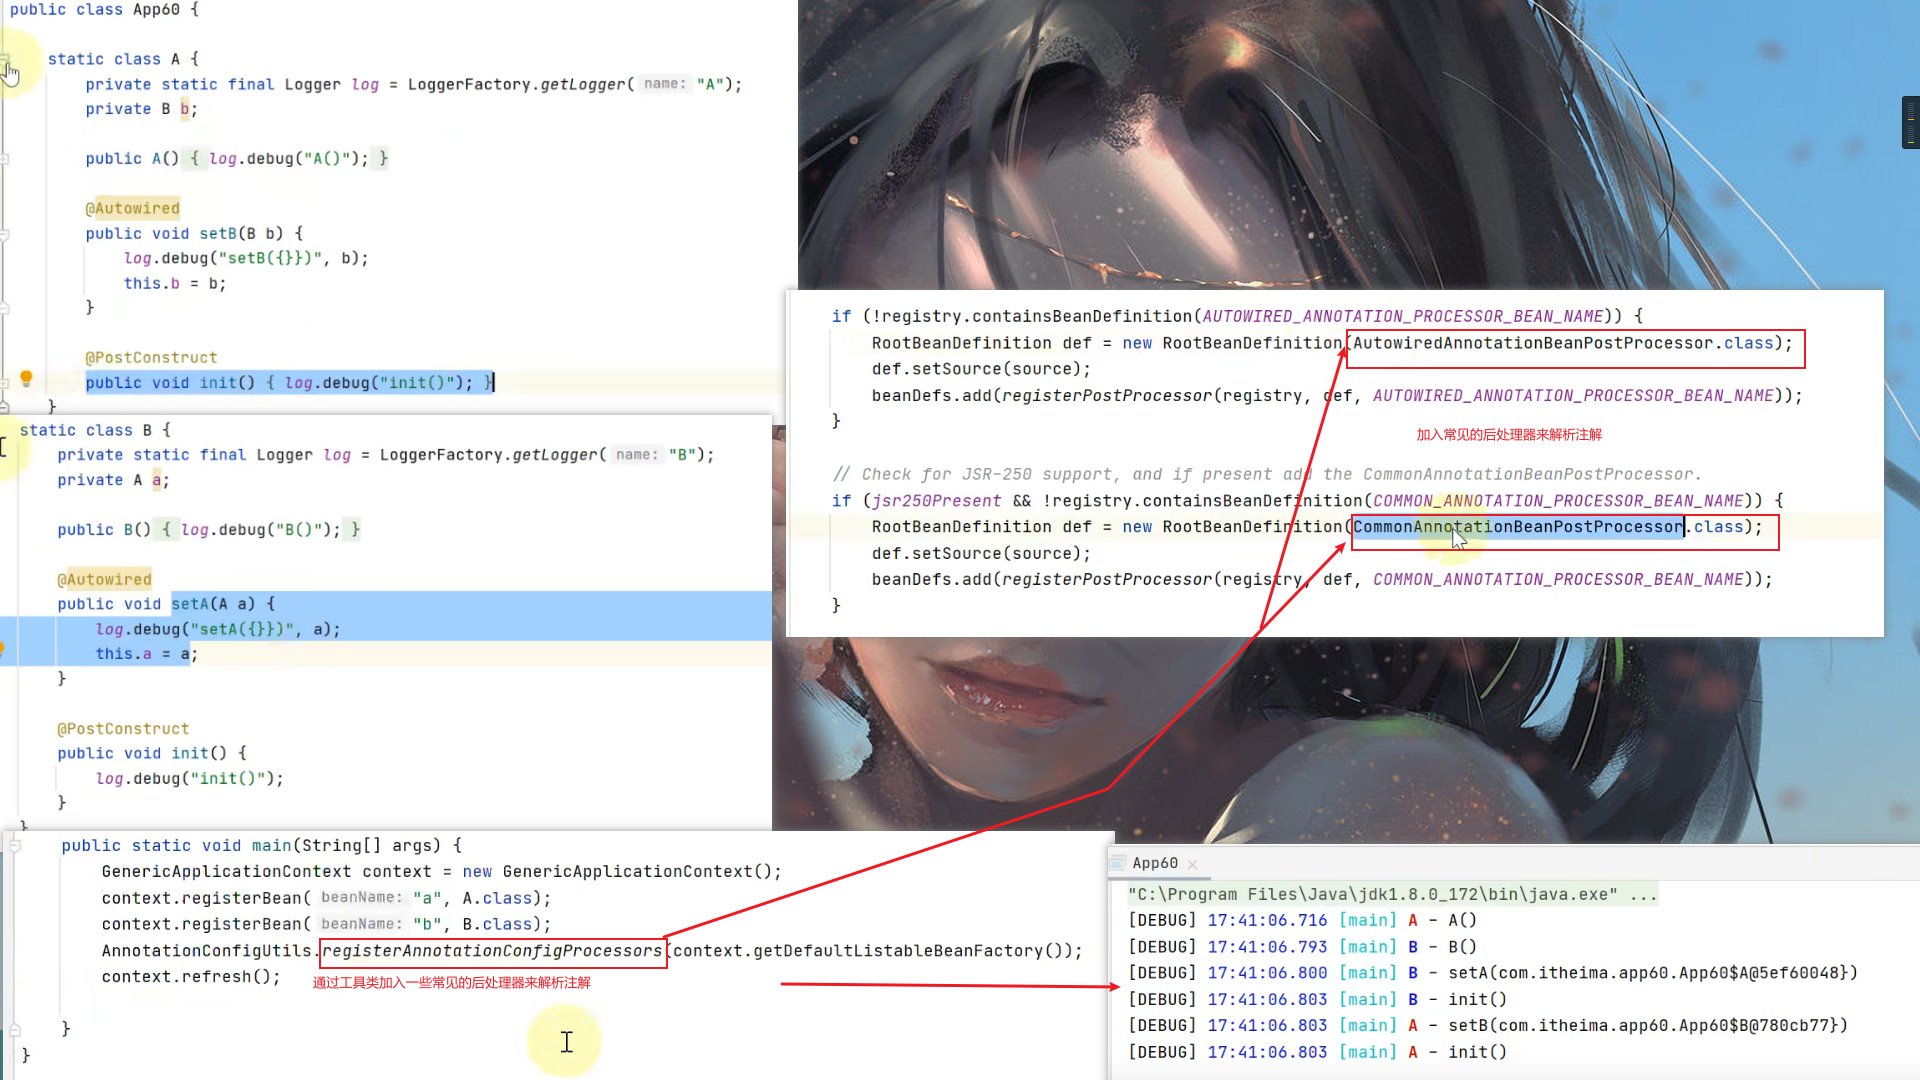
Task: Collapse the main method fold marker
Action: click(x=15, y=846)
